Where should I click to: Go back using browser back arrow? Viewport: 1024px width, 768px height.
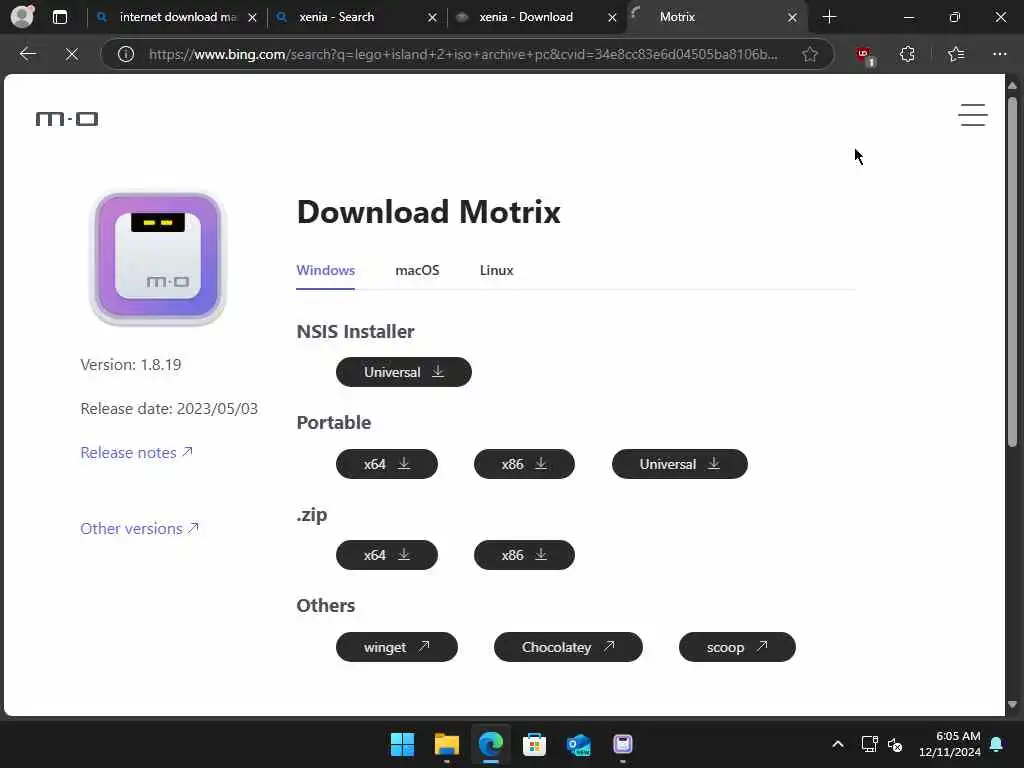coord(27,54)
